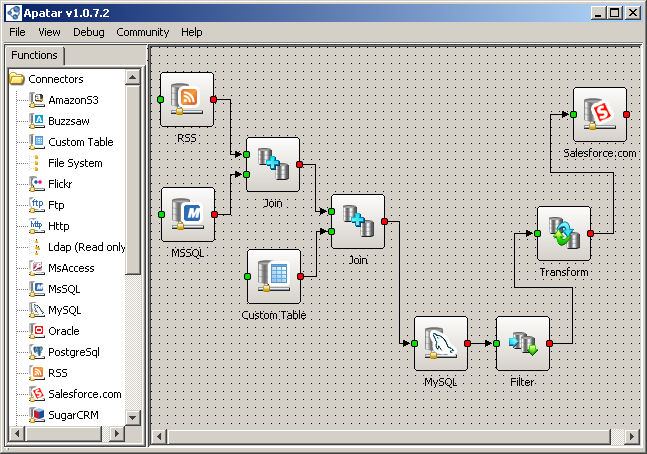Click the connectors panel scroll left arrow
The image size is (647, 454).
click(17, 434)
